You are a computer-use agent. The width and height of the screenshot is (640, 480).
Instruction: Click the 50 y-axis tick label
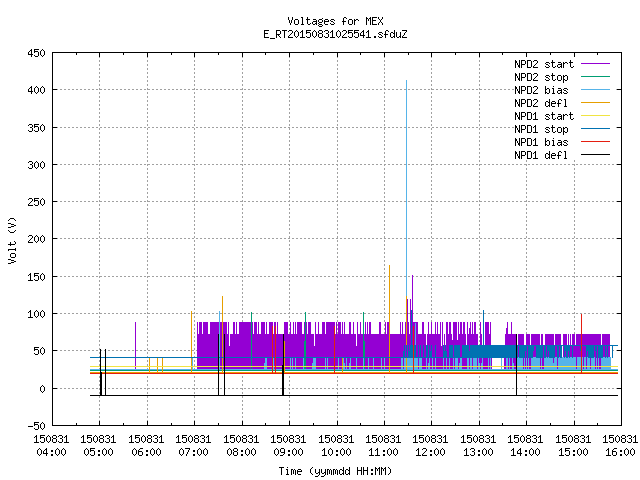click(x=39, y=351)
